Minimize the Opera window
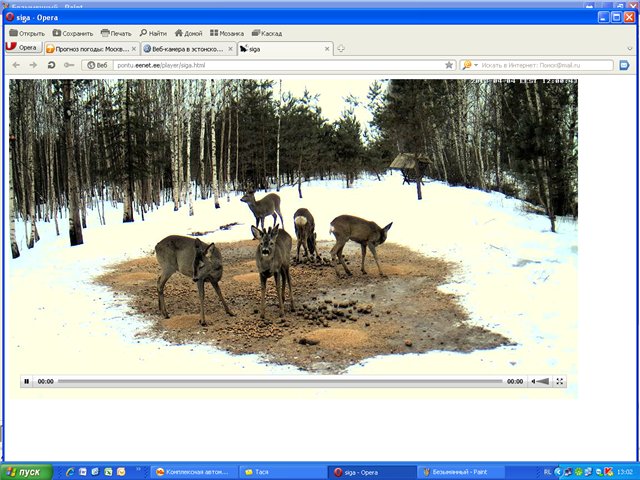This screenshot has height=480, width=640. click(604, 17)
